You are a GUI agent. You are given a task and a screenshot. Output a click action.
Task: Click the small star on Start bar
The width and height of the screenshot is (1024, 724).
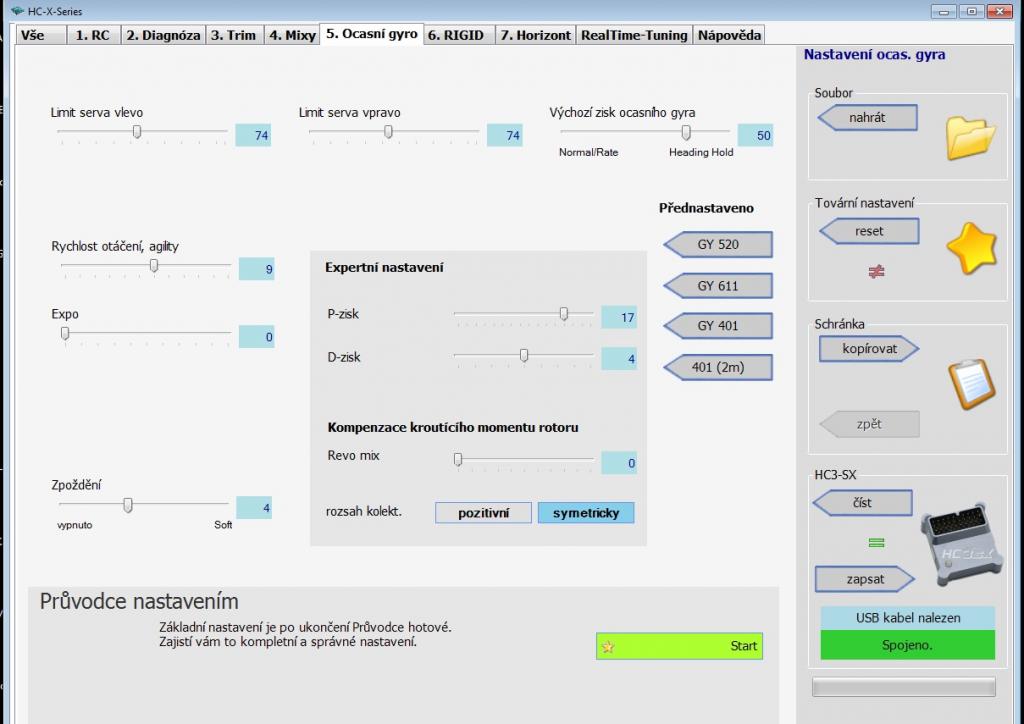coord(608,647)
